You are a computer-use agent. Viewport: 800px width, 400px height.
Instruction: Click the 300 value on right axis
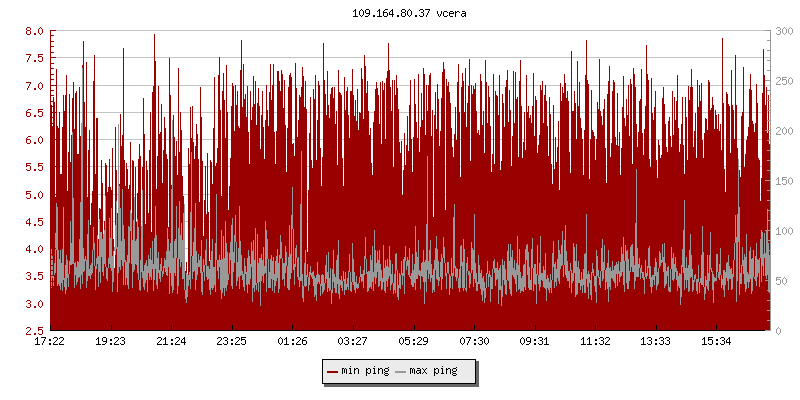coord(784,31)
